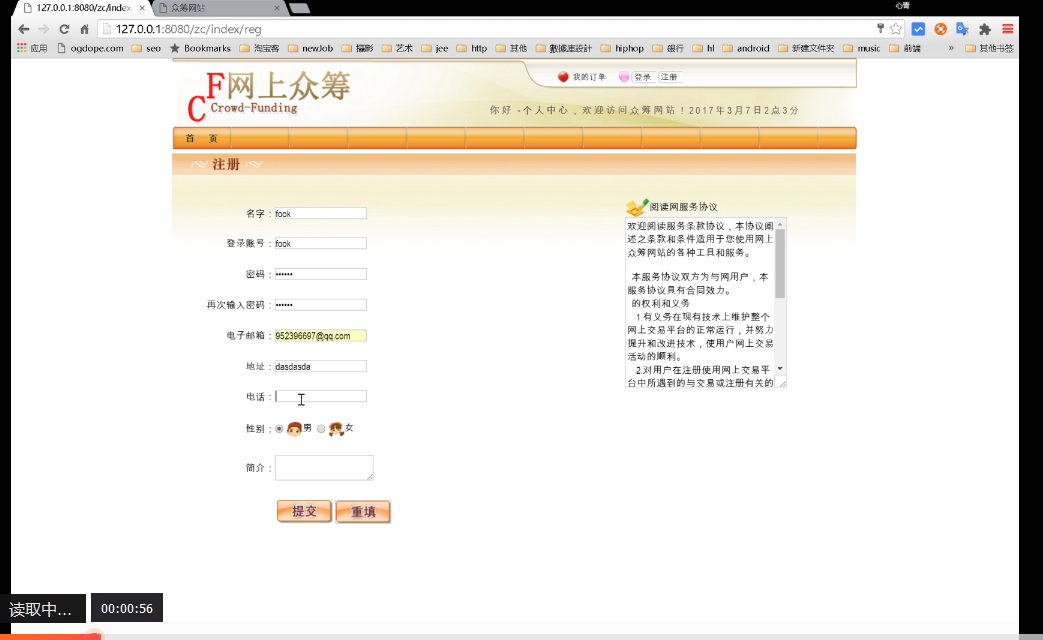Focus the address bar URL
This screenshot has height=640, width=1043.
pyautogui.click(x=188, y=29)
